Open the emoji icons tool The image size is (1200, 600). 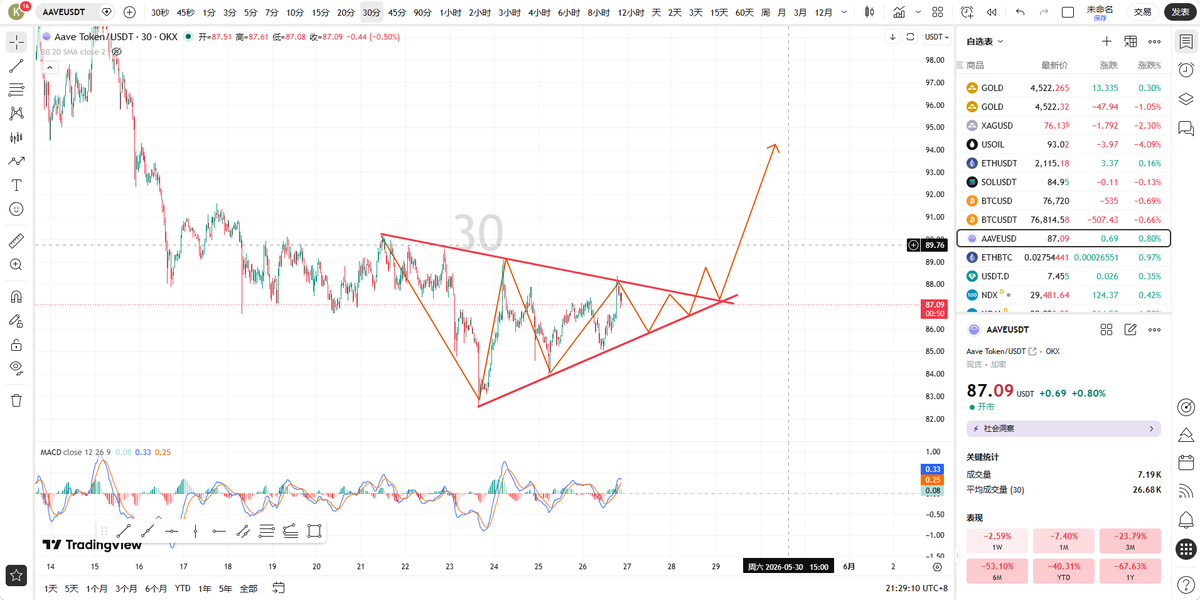[16, 209]
